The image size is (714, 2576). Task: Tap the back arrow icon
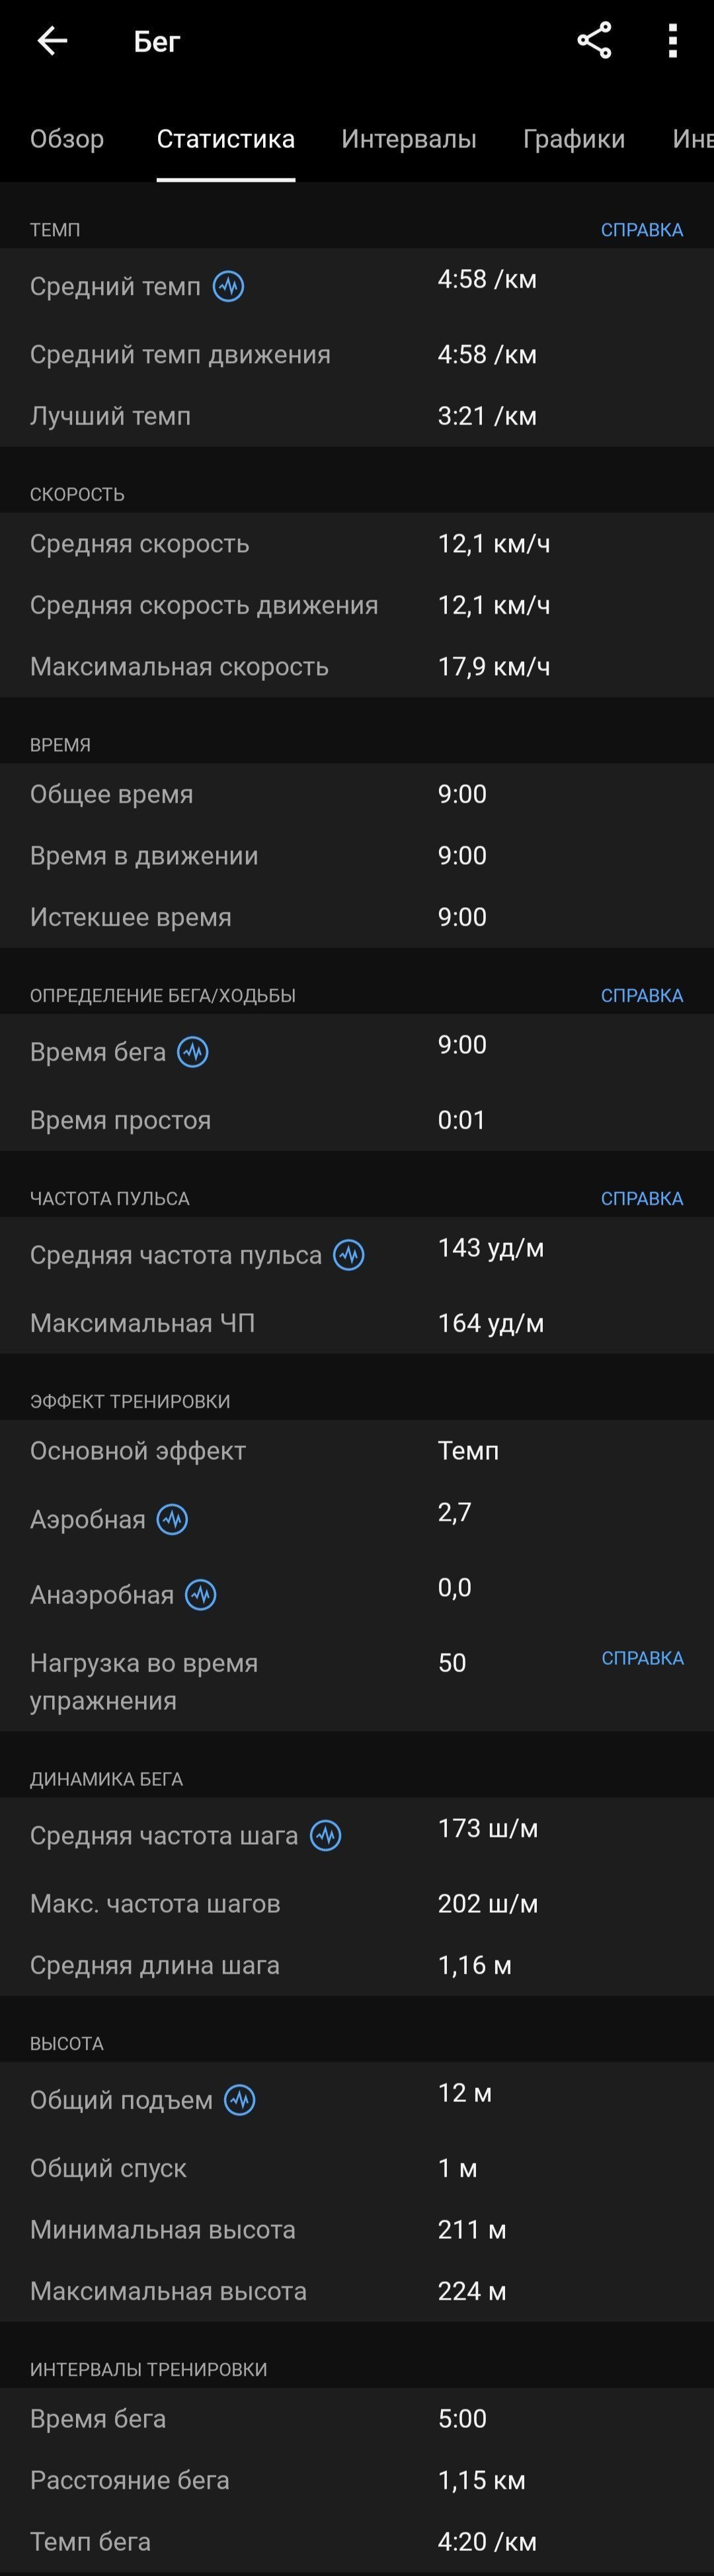pyautogui.click(x=52, y=41)
